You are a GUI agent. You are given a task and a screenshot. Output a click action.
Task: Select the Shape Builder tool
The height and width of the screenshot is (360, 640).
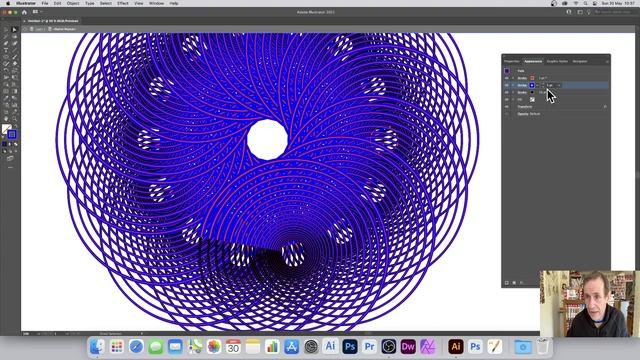pyautogui.click(x=6, y=84)
